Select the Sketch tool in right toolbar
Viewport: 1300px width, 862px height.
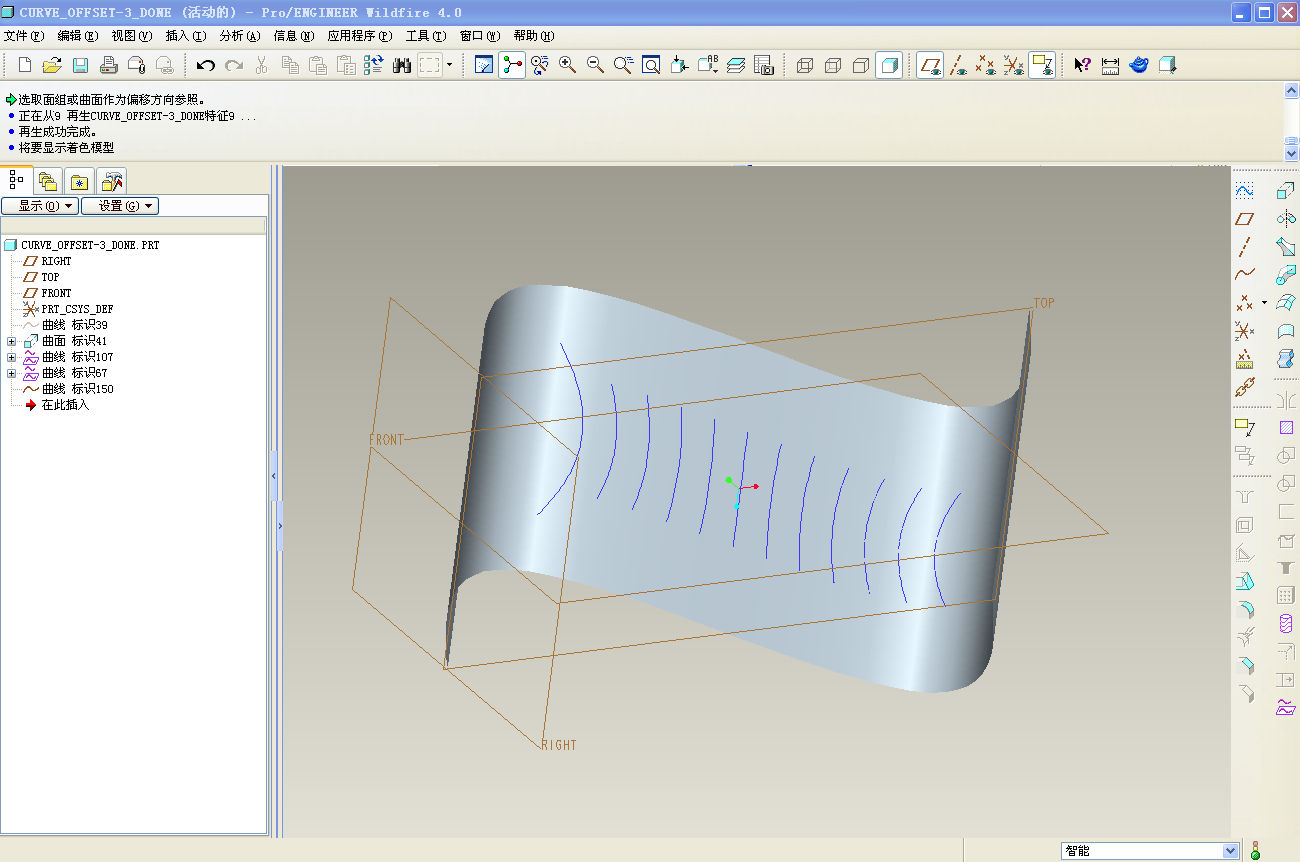click(x=1244, y=190)
